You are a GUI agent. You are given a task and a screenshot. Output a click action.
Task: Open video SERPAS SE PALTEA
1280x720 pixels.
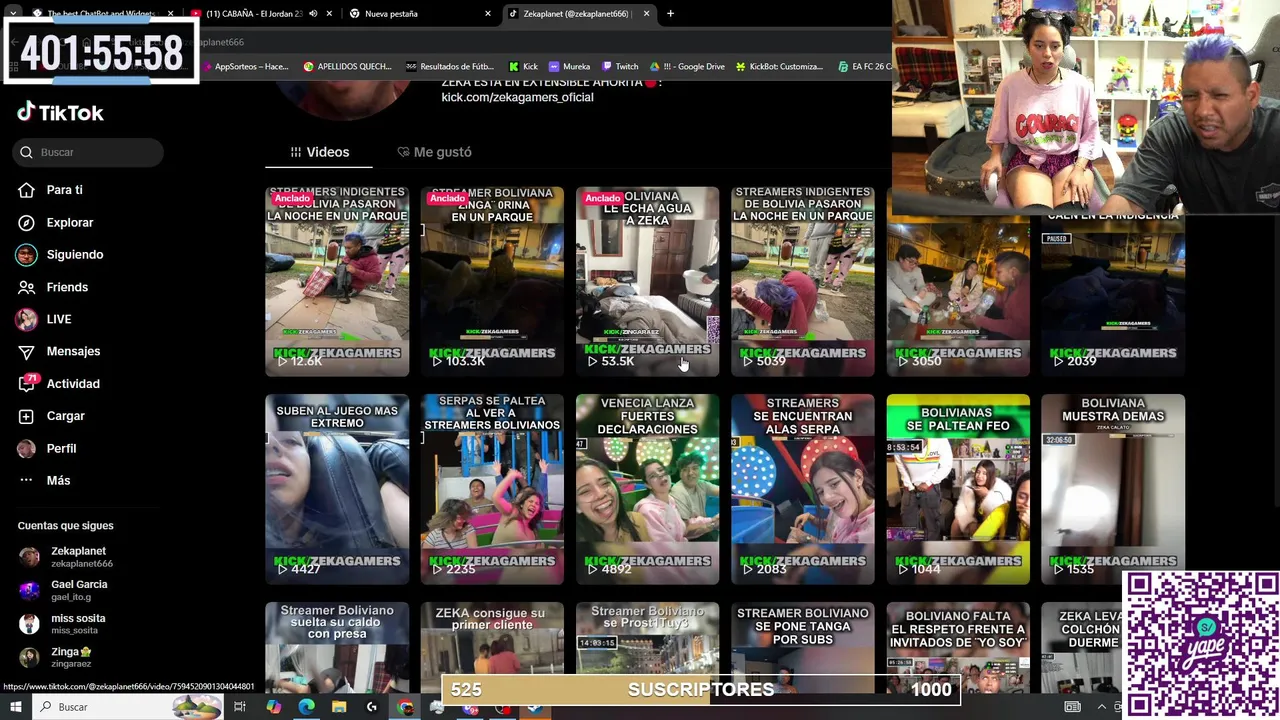(x=492, y=489)
